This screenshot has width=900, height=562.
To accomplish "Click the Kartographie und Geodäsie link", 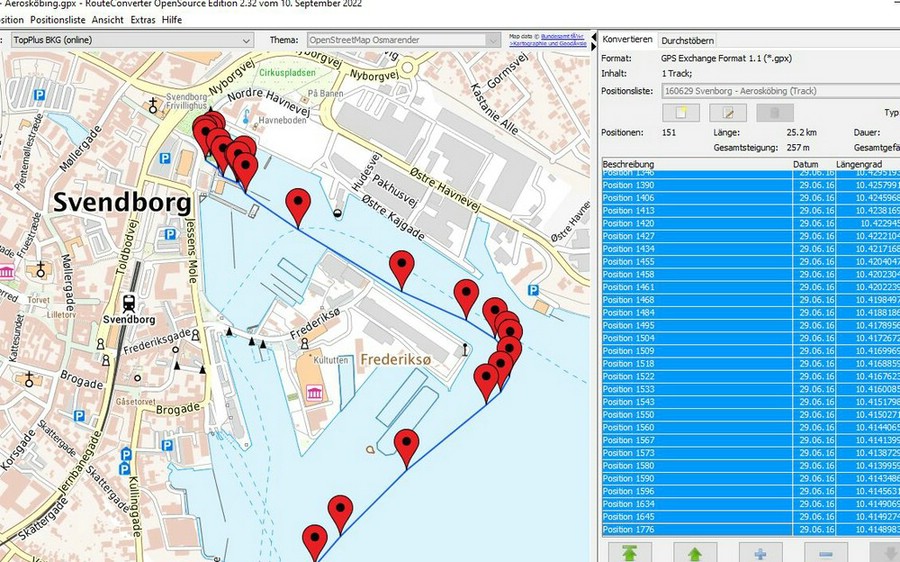I will click(x=549, y=45).
